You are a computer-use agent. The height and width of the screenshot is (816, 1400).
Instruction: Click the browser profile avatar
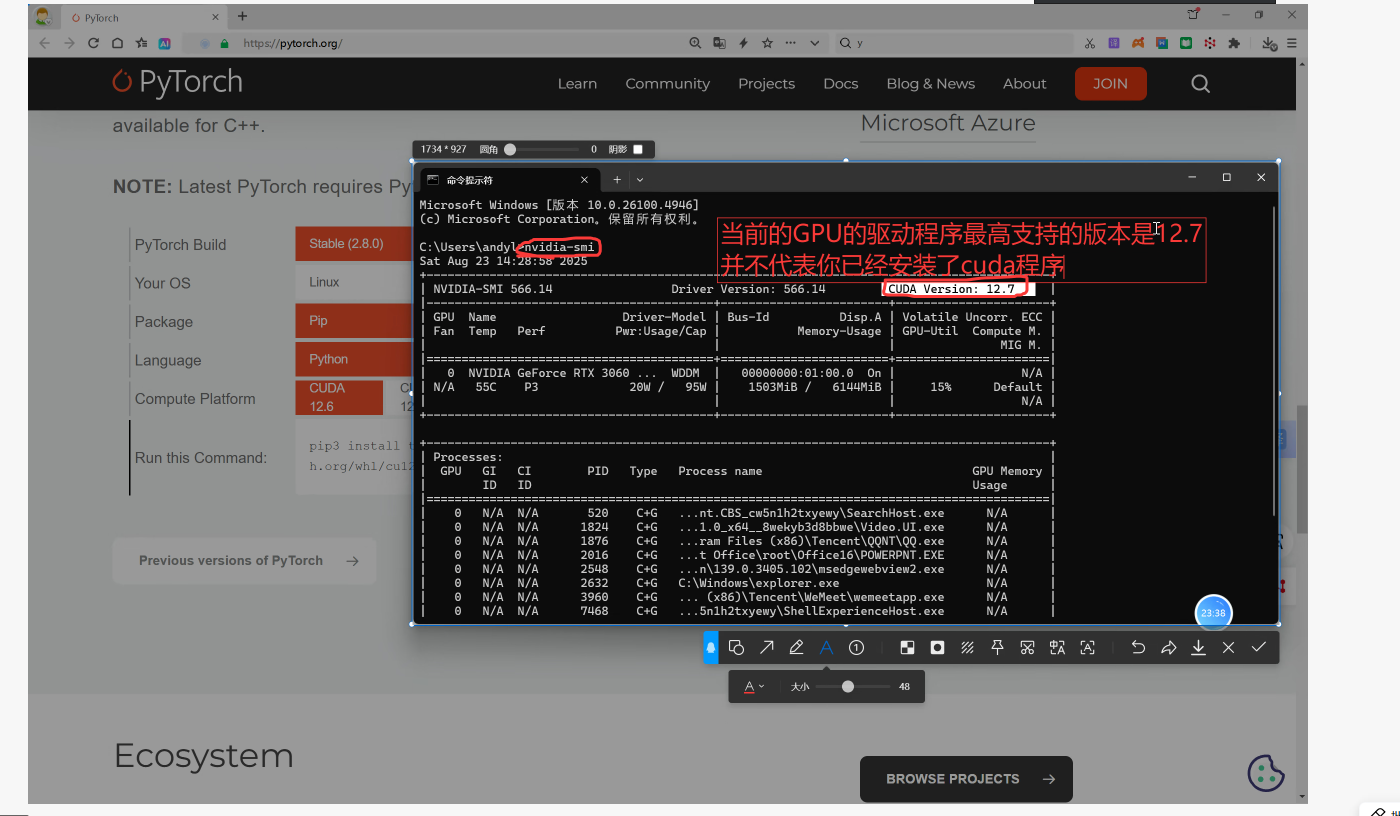pos(43,16)
